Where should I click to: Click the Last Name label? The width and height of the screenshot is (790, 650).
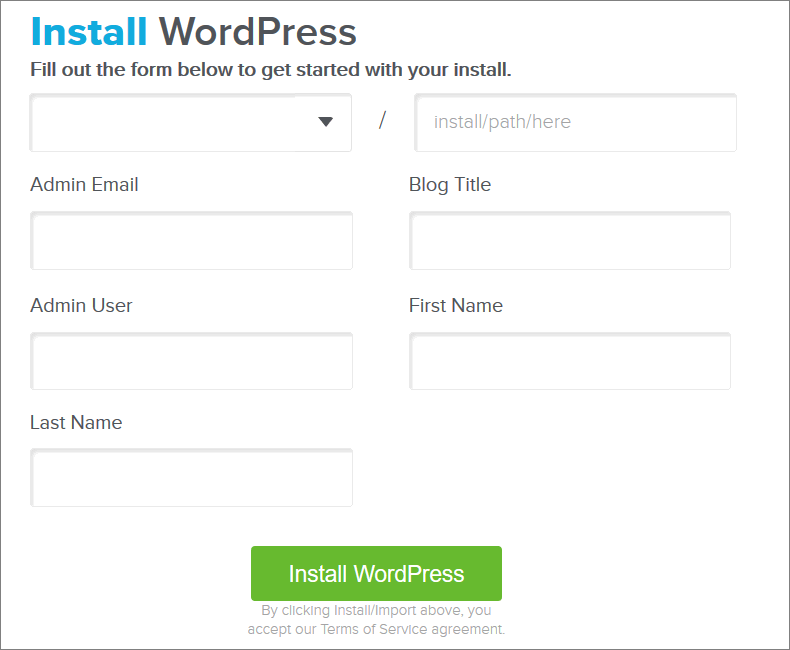(76, 422)
